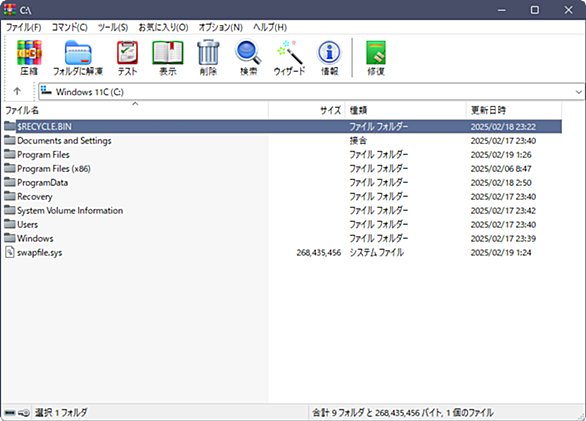Open the ファイル(F) menu
This screenshot has width=586, height=421.
(24, 27)
